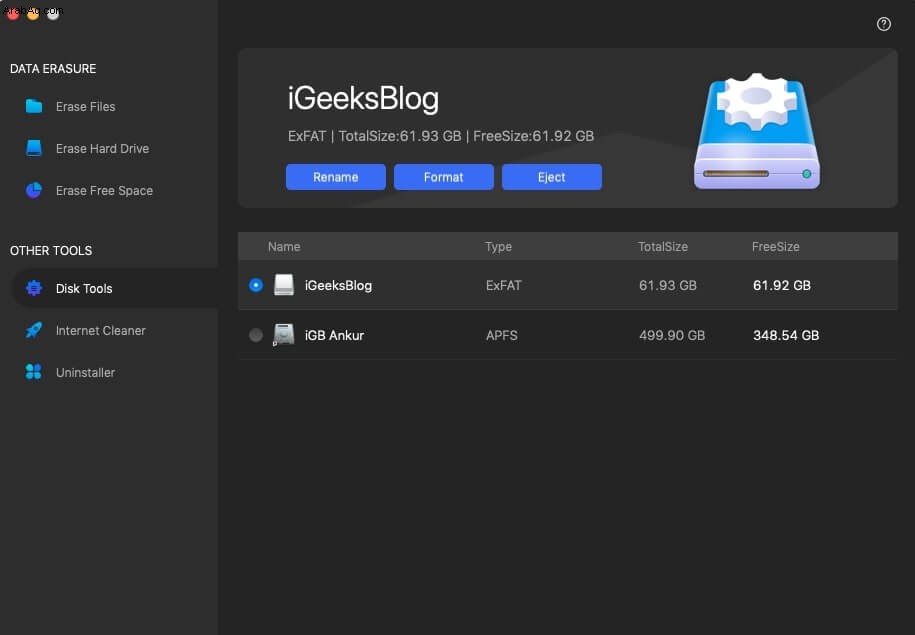This screenshot has width=915, height=635.
Task: Click ExFAT type cell
Action: click(x=504, y=285)
